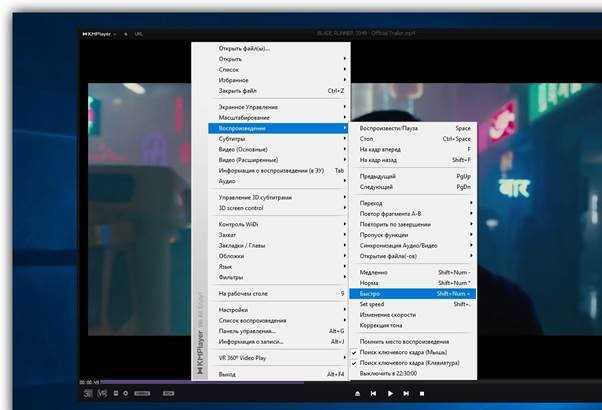The width and height of the screenshot is (602, 410).
Task: Expand the Аудио submenu
Action: click(x=278, y=181)
